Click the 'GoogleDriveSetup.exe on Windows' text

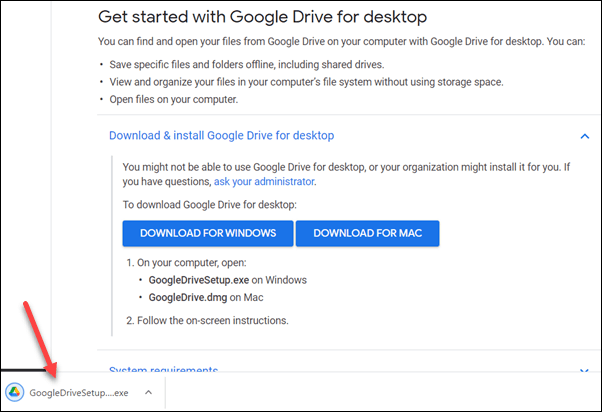228,280
